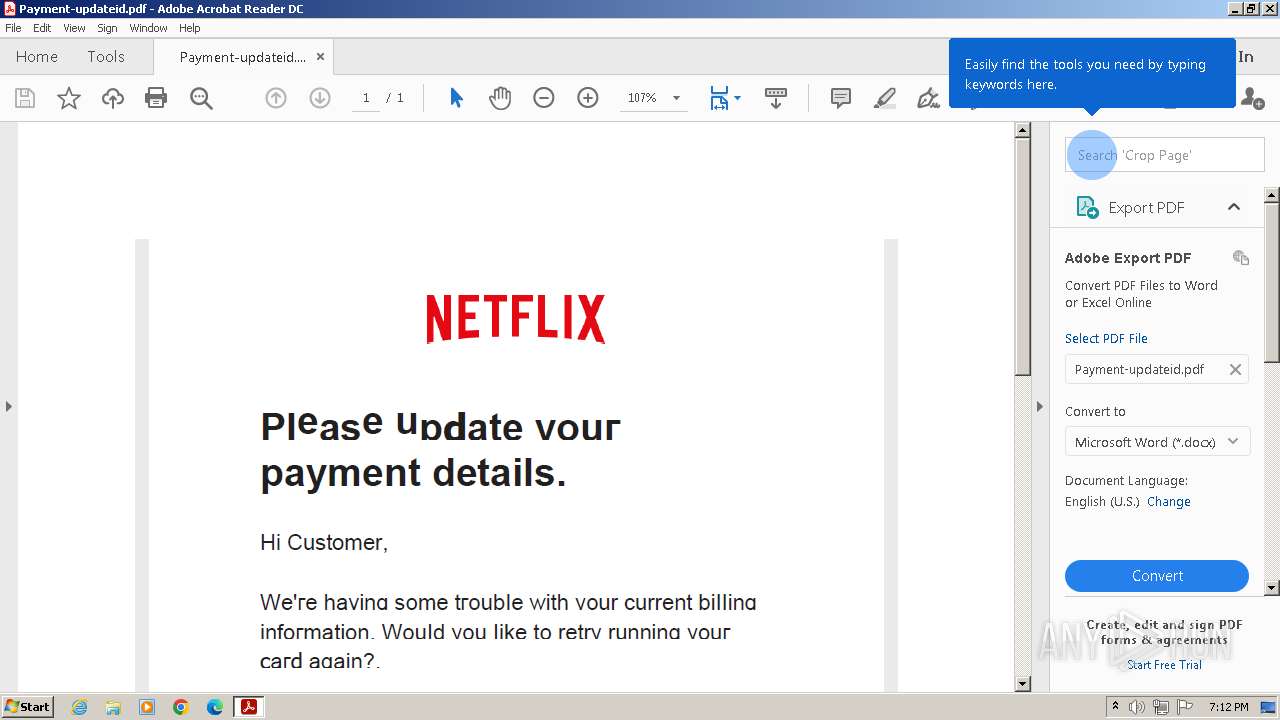The width and height of the screenshot is (1280, 720).
Task: Switch to the Home tab
Action: (x=37, y=57)
